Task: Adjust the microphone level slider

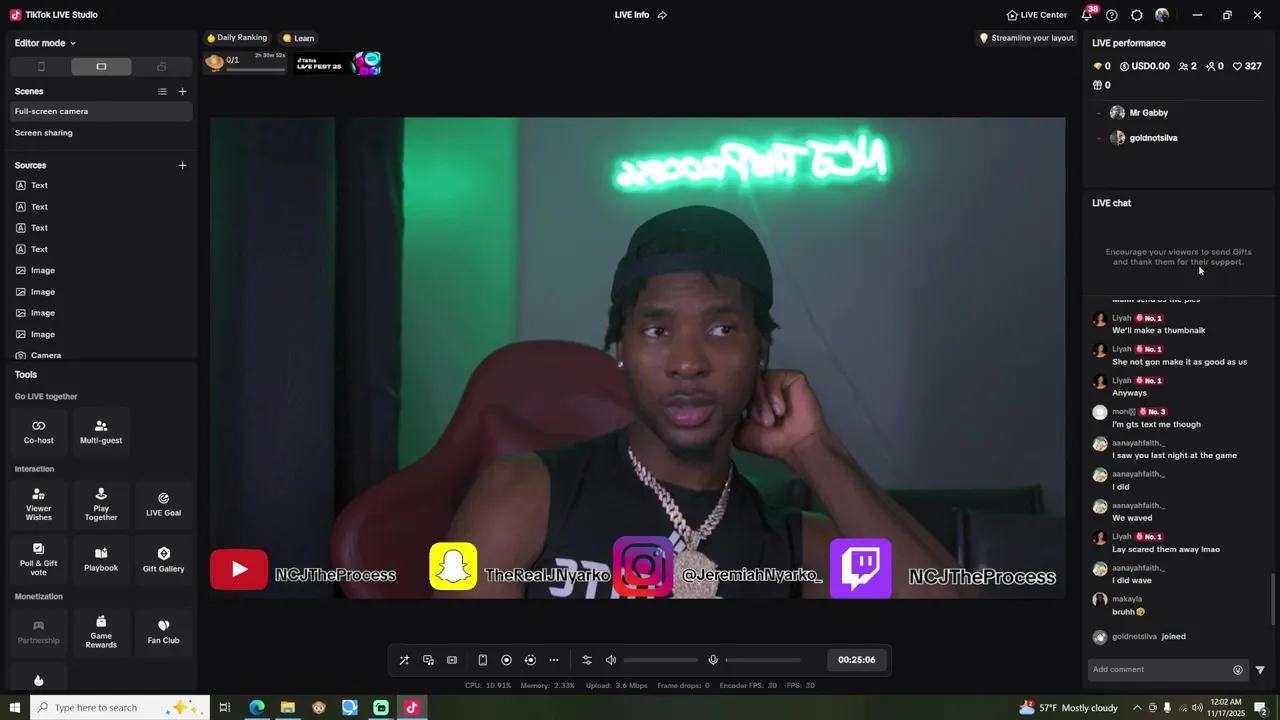Action: click(x=763, y=660)
